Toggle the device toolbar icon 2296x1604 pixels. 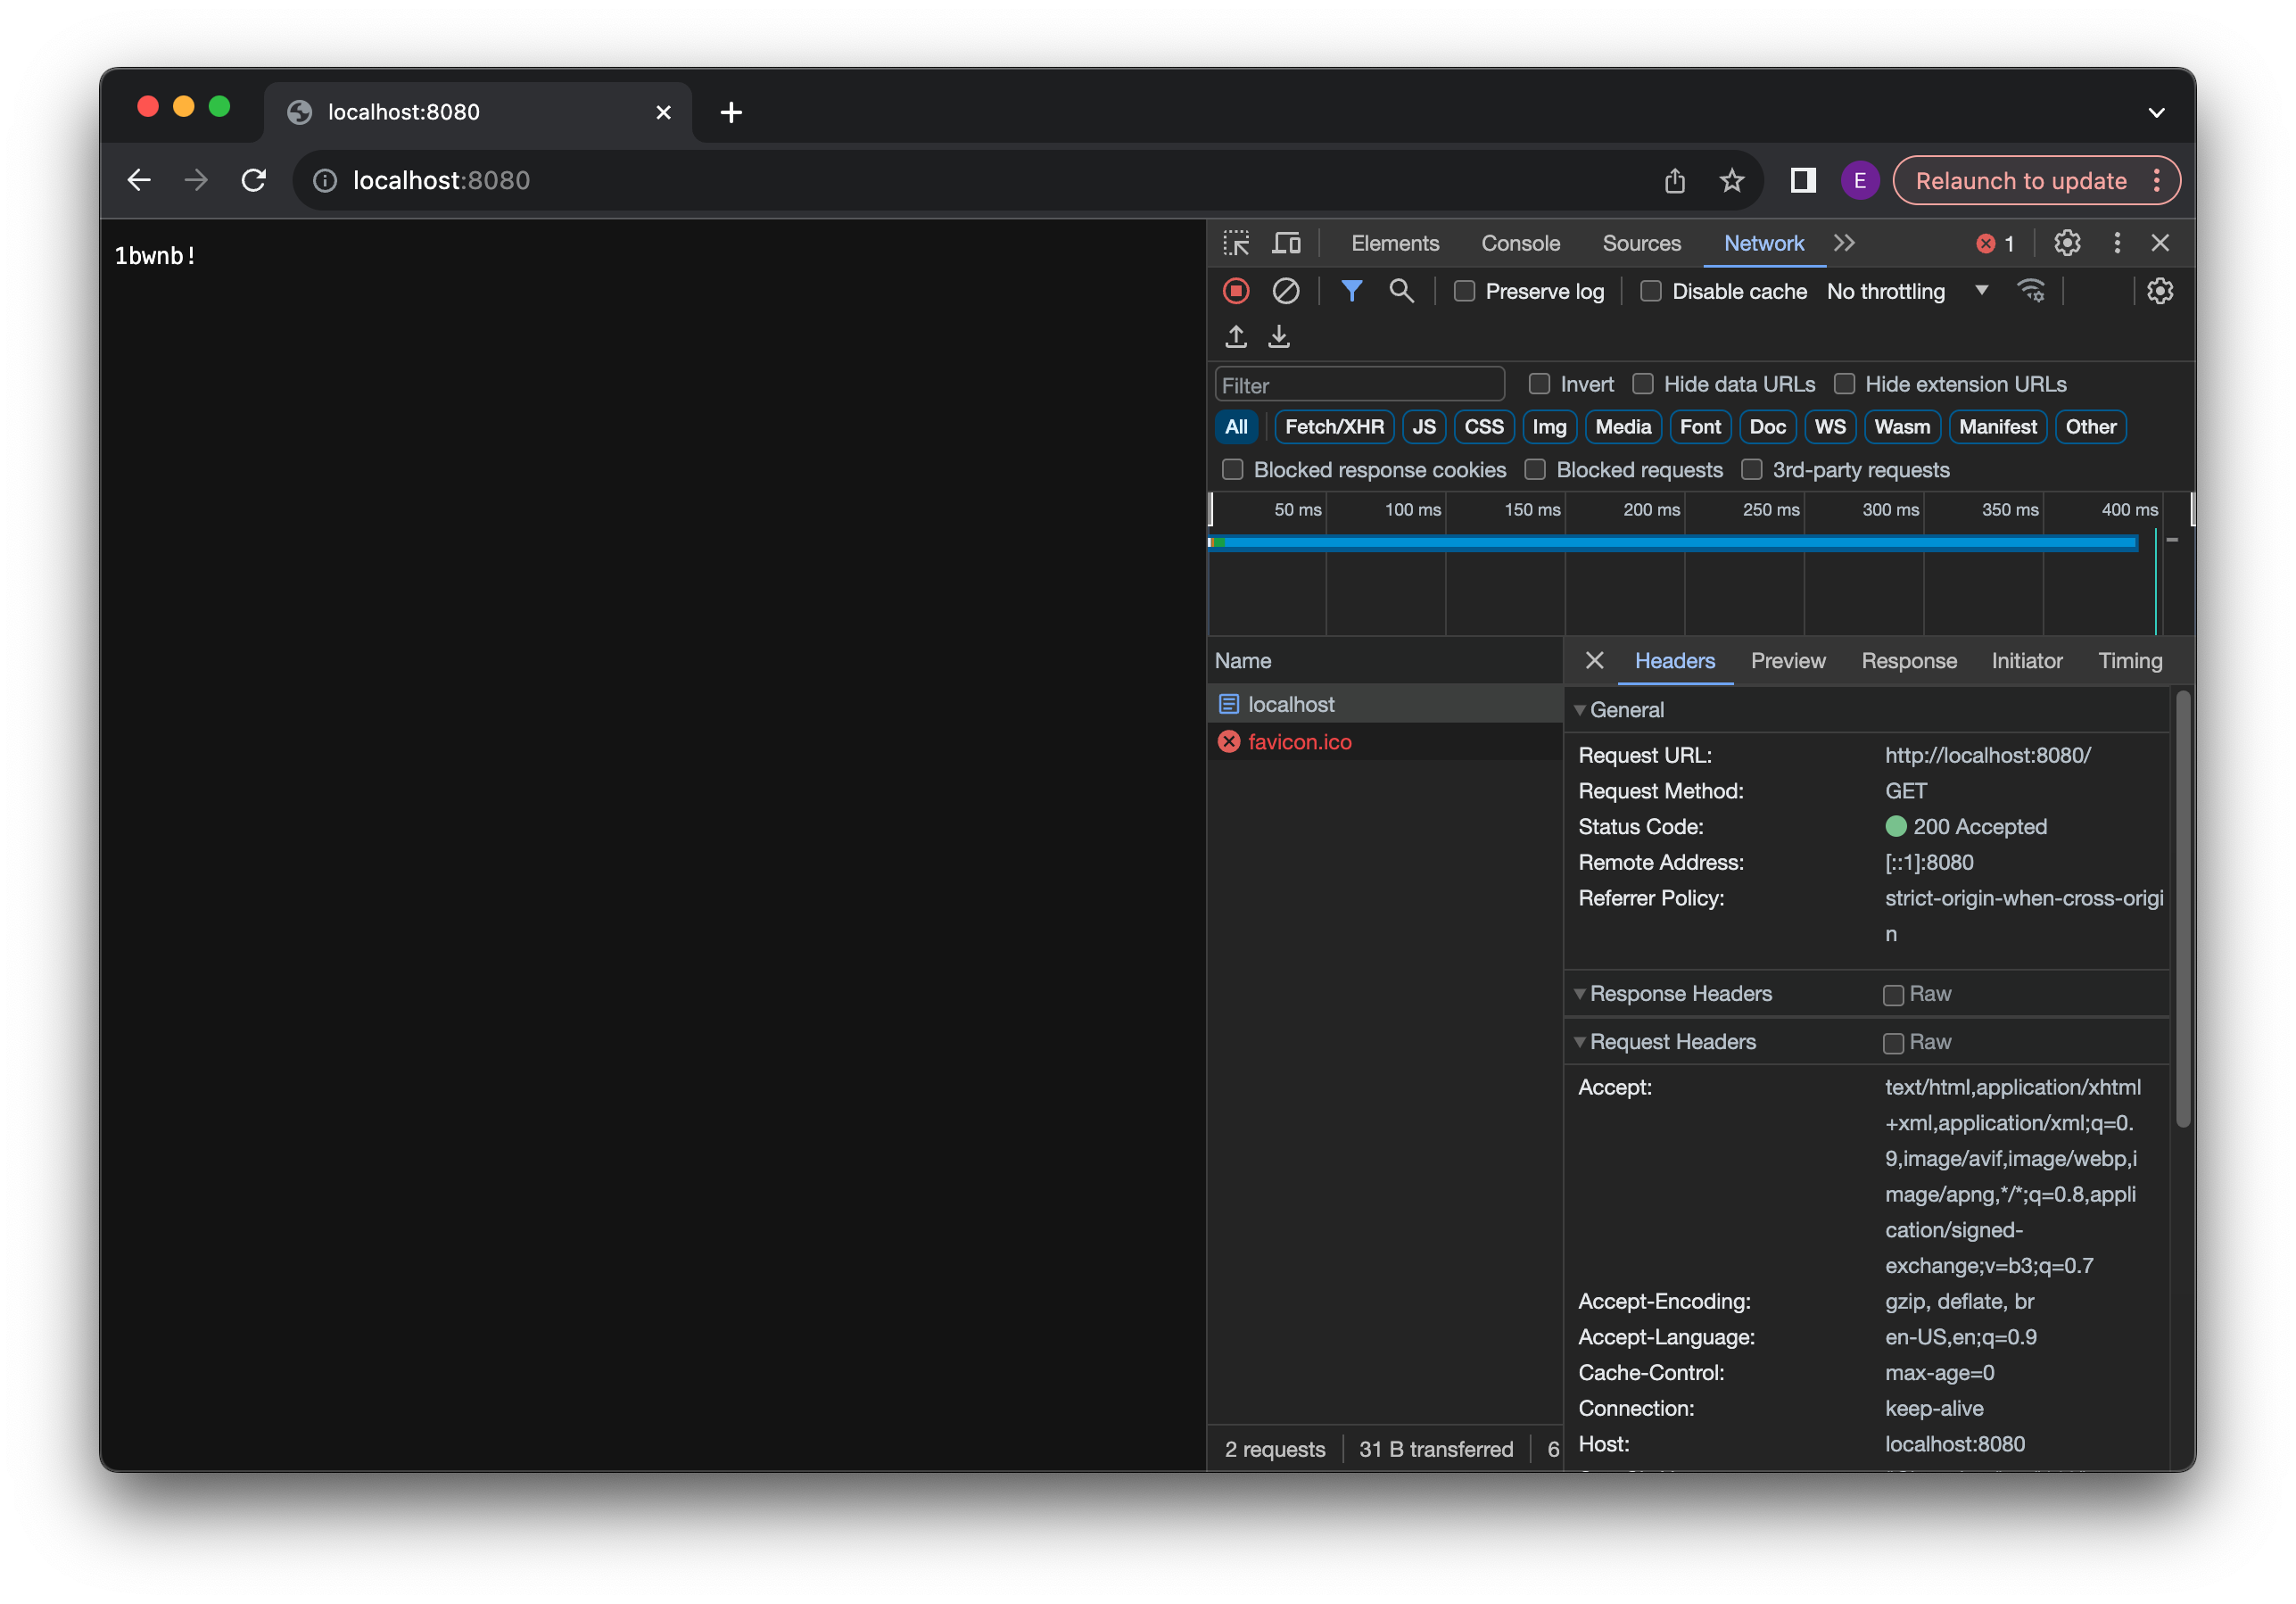click(1286, 242)
